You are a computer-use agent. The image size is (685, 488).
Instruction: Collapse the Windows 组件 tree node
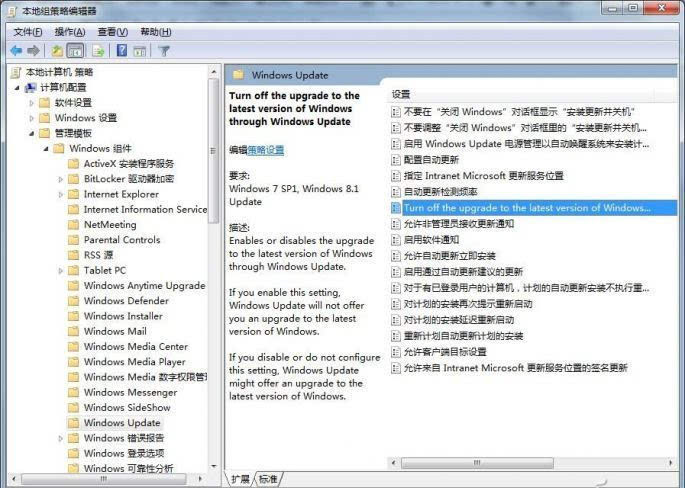pyautogui.click(x=46, y=149)
